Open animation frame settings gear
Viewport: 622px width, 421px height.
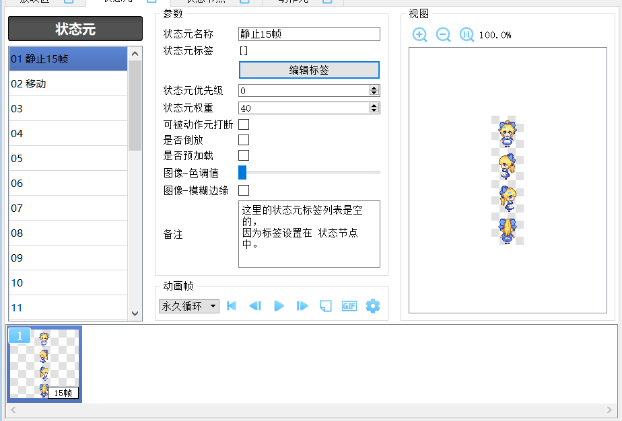[373, 306]
